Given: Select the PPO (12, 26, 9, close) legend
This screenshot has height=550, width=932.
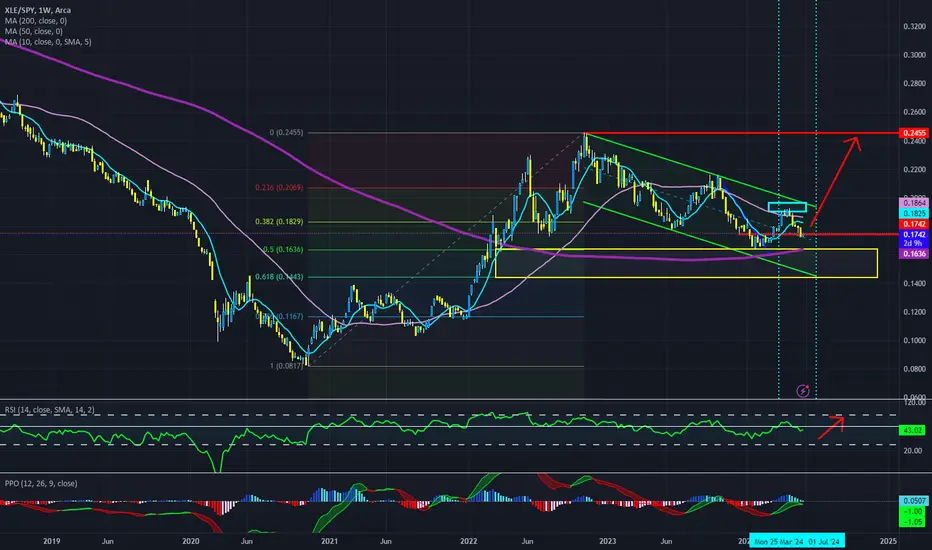Looking at the screenshot, I should [x=41, y=483].
